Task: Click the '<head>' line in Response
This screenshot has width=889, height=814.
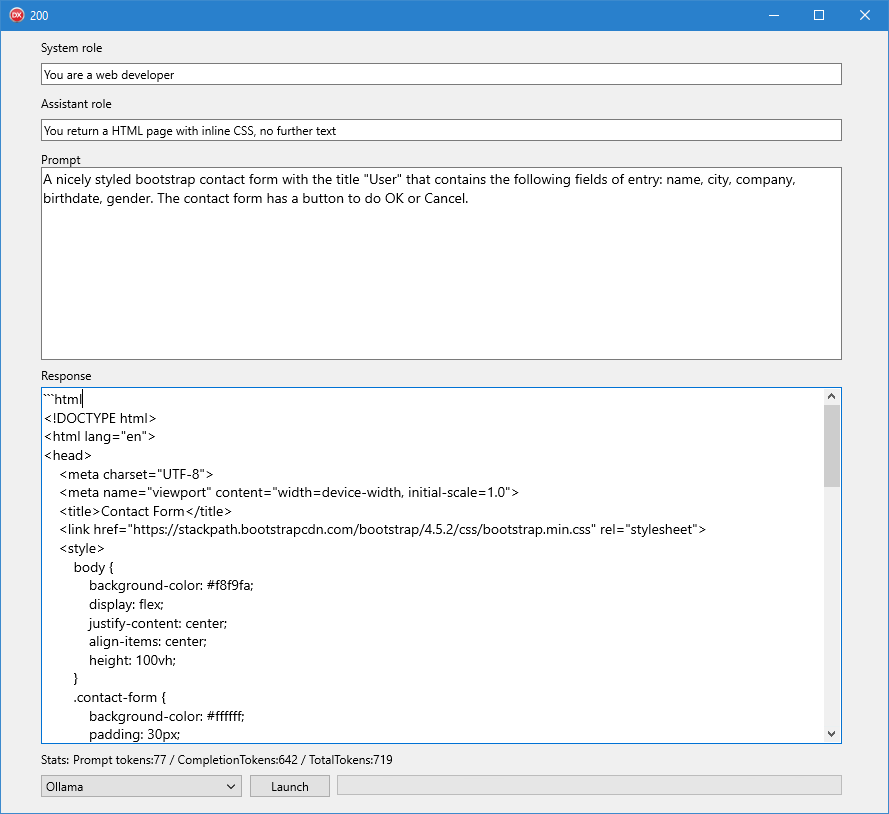Action: tap(68, 455)
